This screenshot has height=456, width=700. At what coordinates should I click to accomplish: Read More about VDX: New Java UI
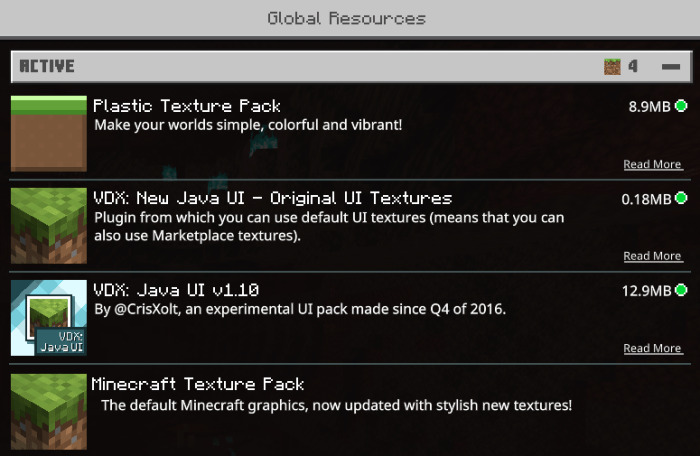point(653,256)
